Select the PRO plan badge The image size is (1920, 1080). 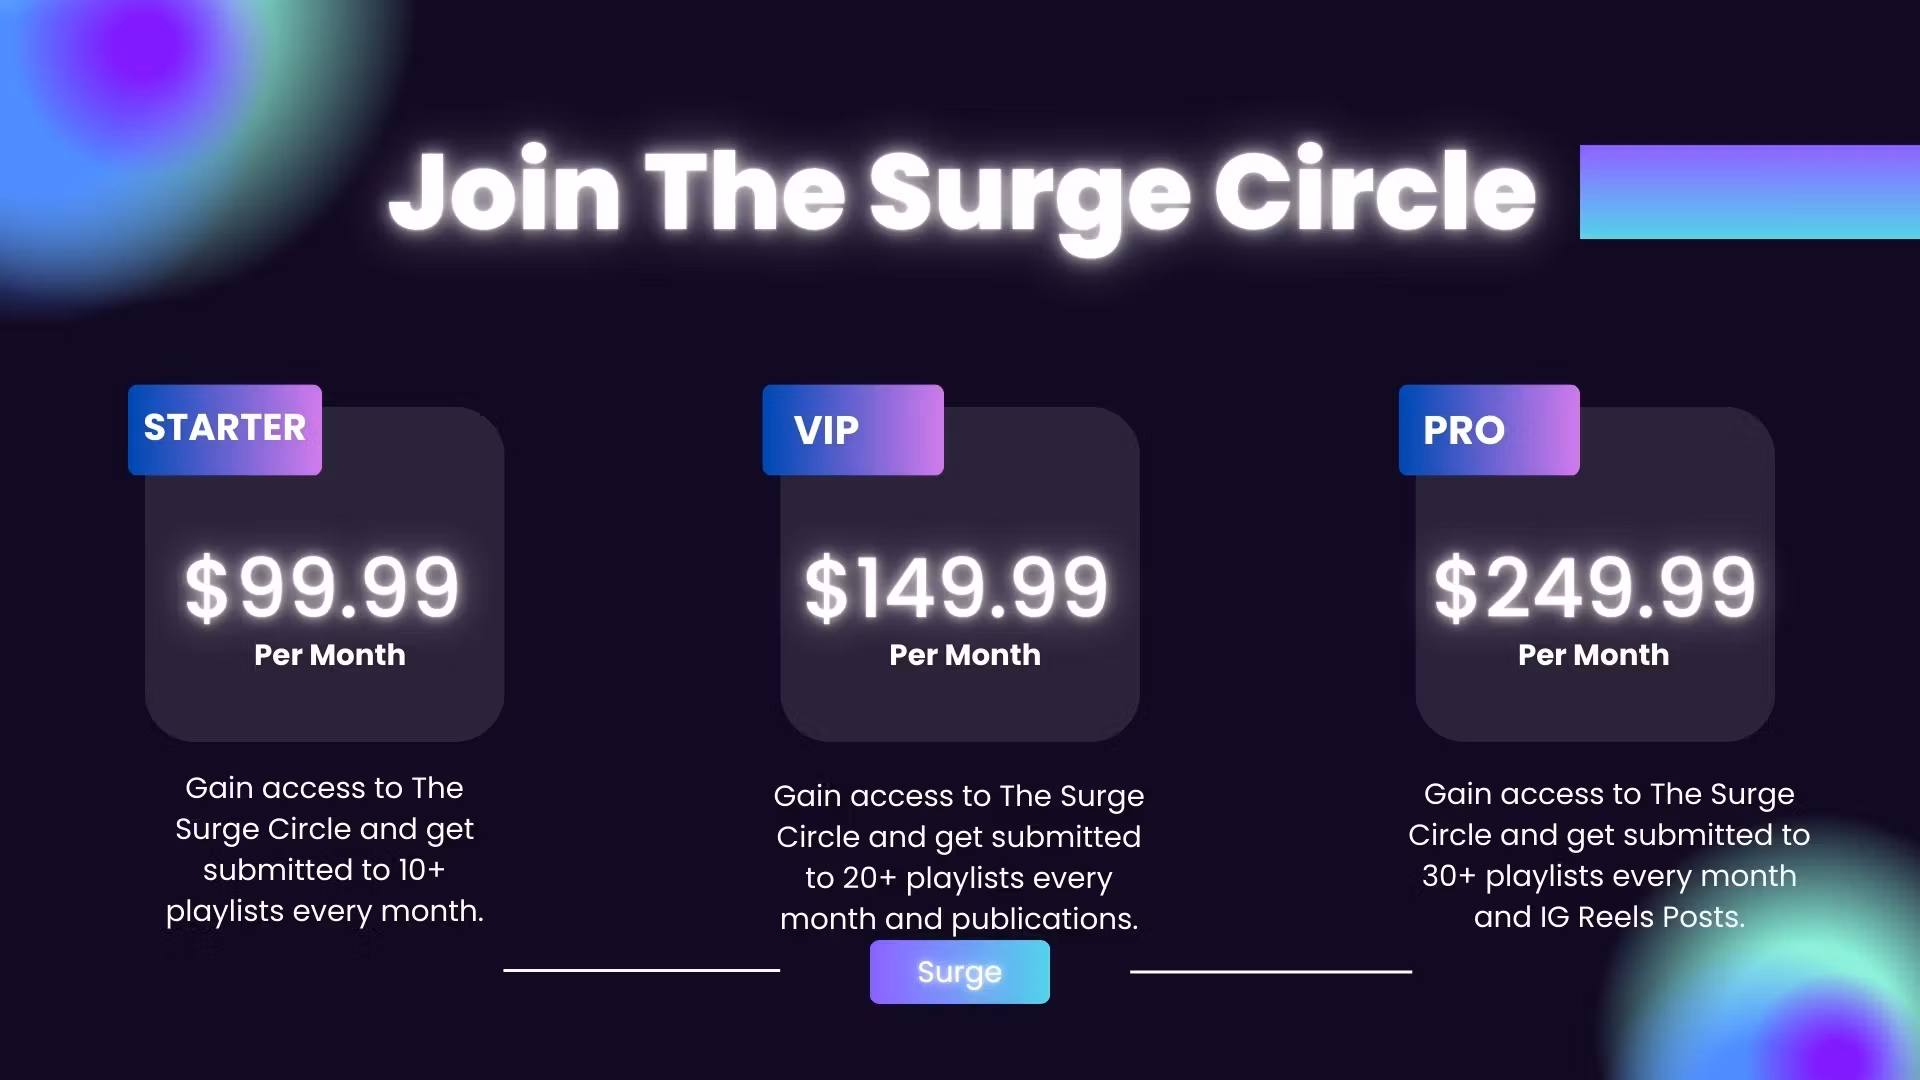[1488, 430]
